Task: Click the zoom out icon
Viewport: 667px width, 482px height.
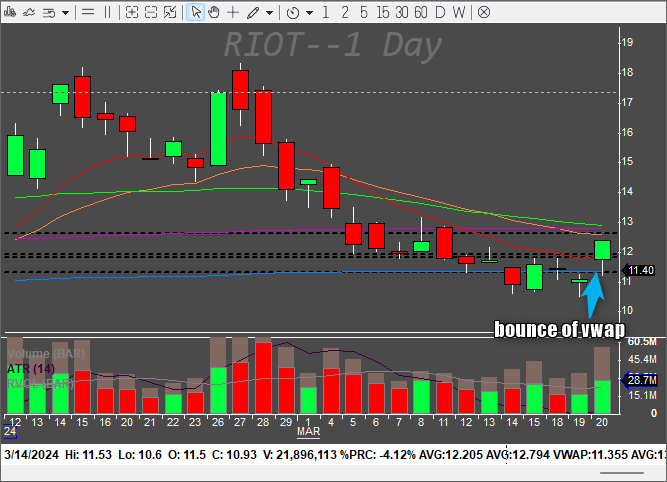Action: 151,12
